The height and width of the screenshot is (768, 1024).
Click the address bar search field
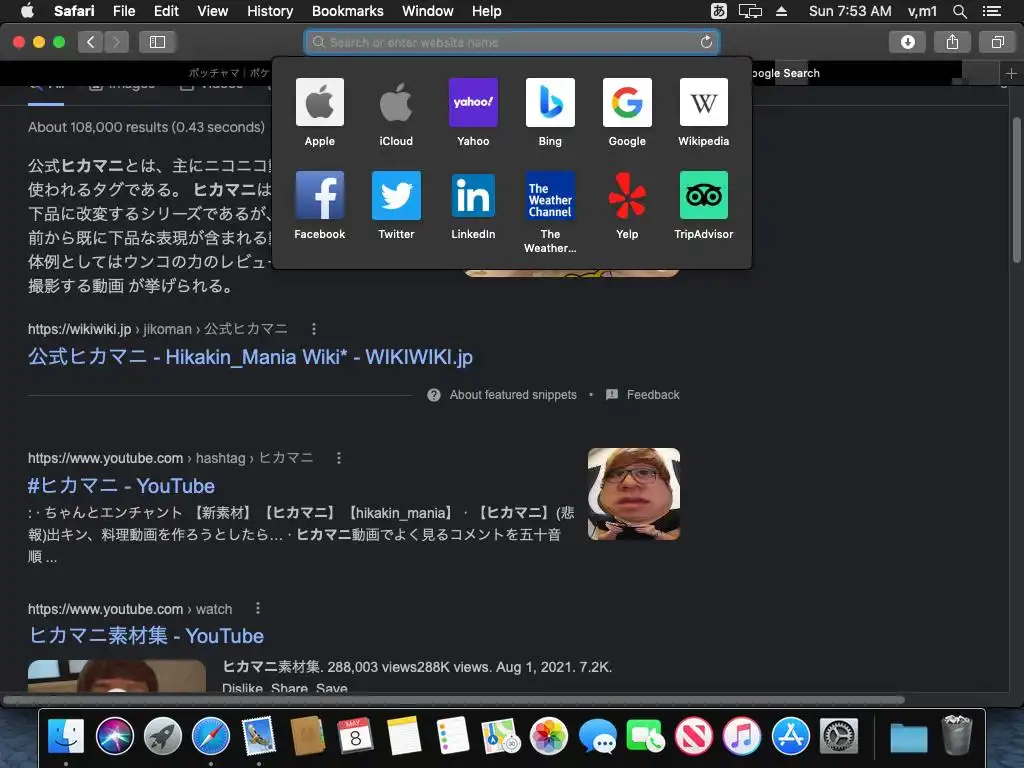pyautogui.click(x=512, y=42)
